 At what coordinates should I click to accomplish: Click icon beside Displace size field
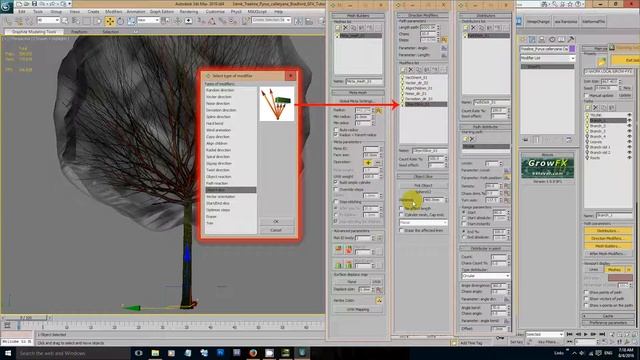379,290
